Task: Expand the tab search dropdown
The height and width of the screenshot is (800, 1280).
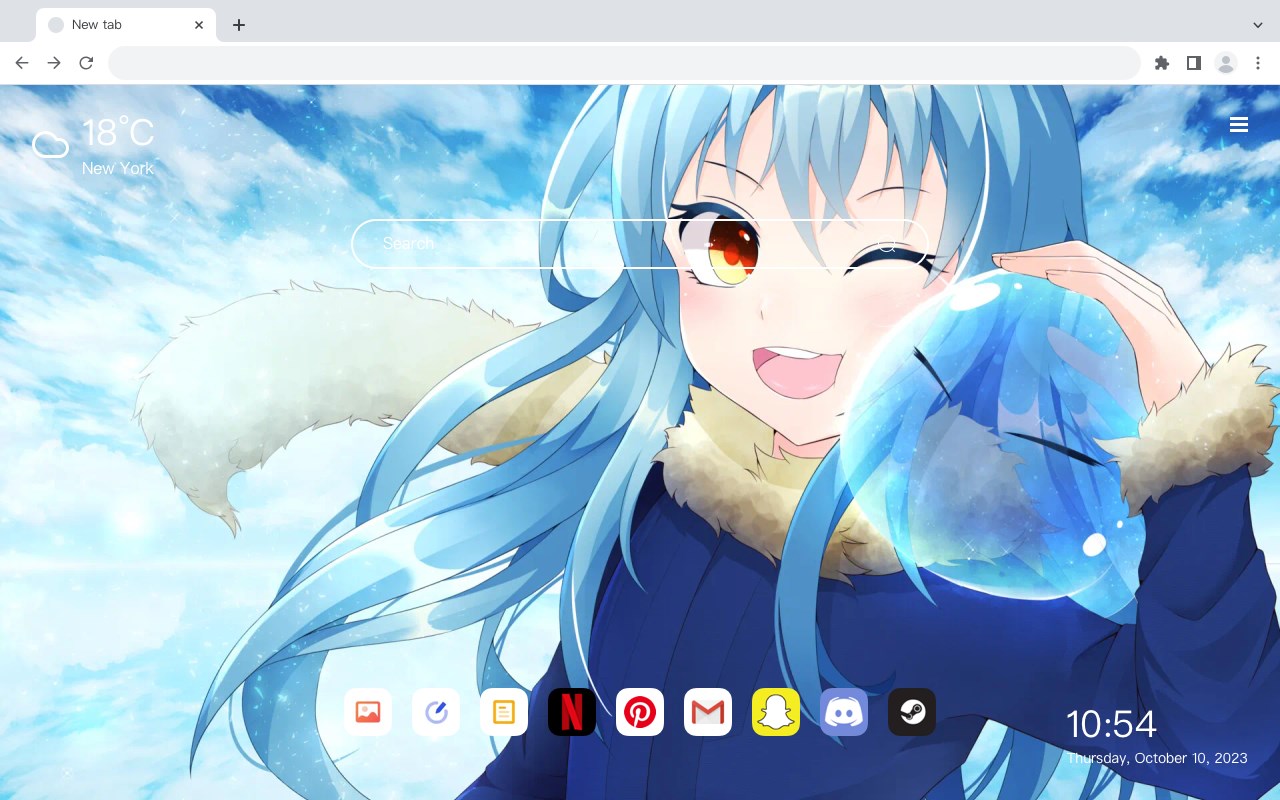Action: coord(1258,25)
